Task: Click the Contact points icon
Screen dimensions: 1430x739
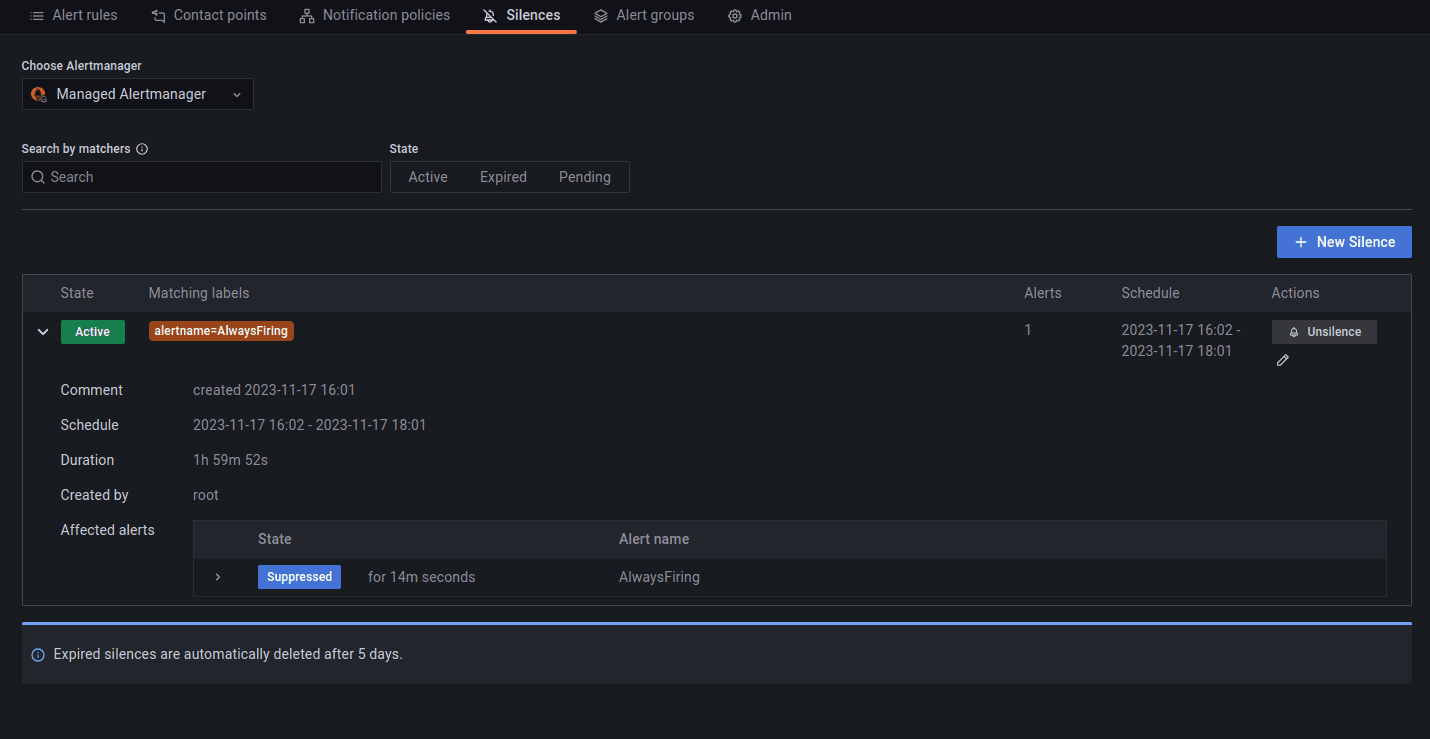Action: [x=158, y=16]
